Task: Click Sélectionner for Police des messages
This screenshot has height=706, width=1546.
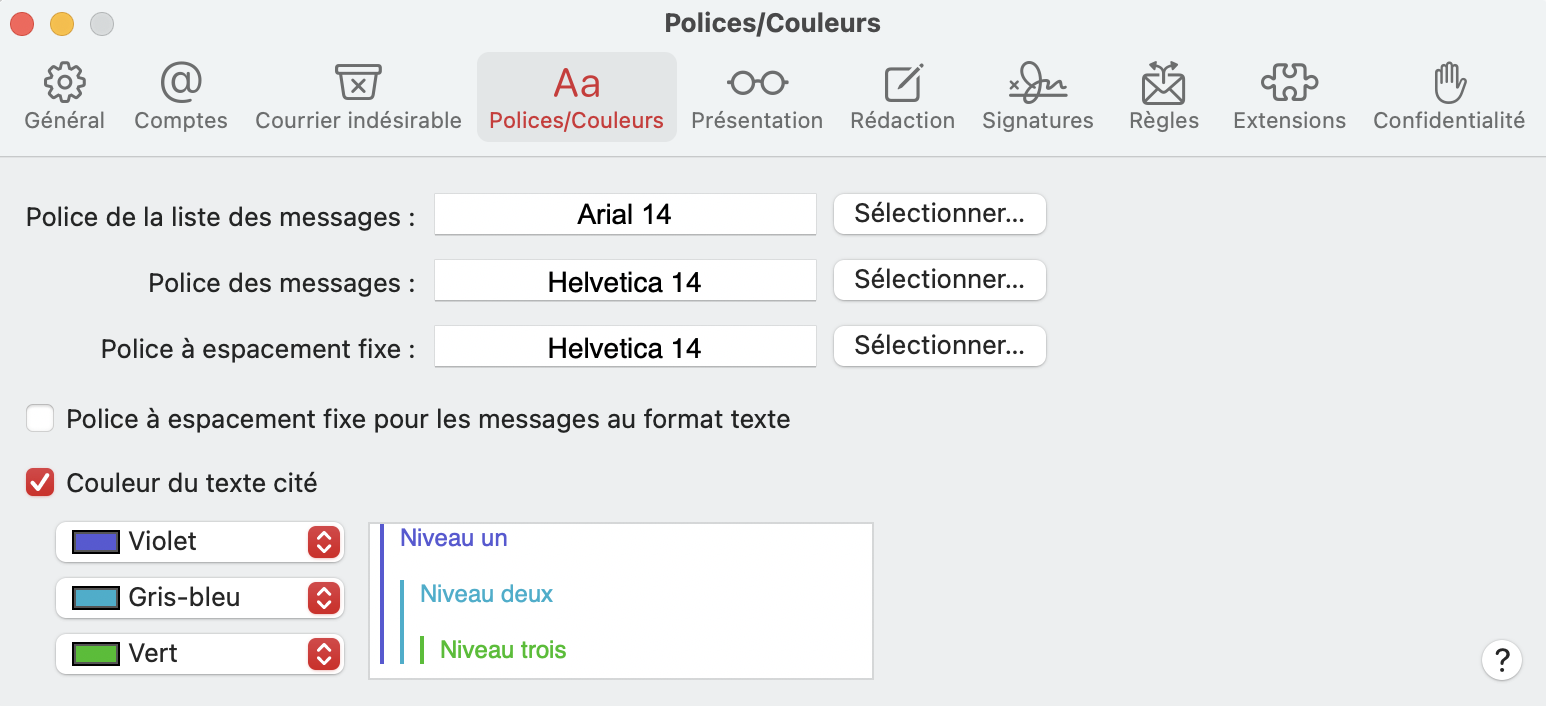Action: click(x=939, y=280)
